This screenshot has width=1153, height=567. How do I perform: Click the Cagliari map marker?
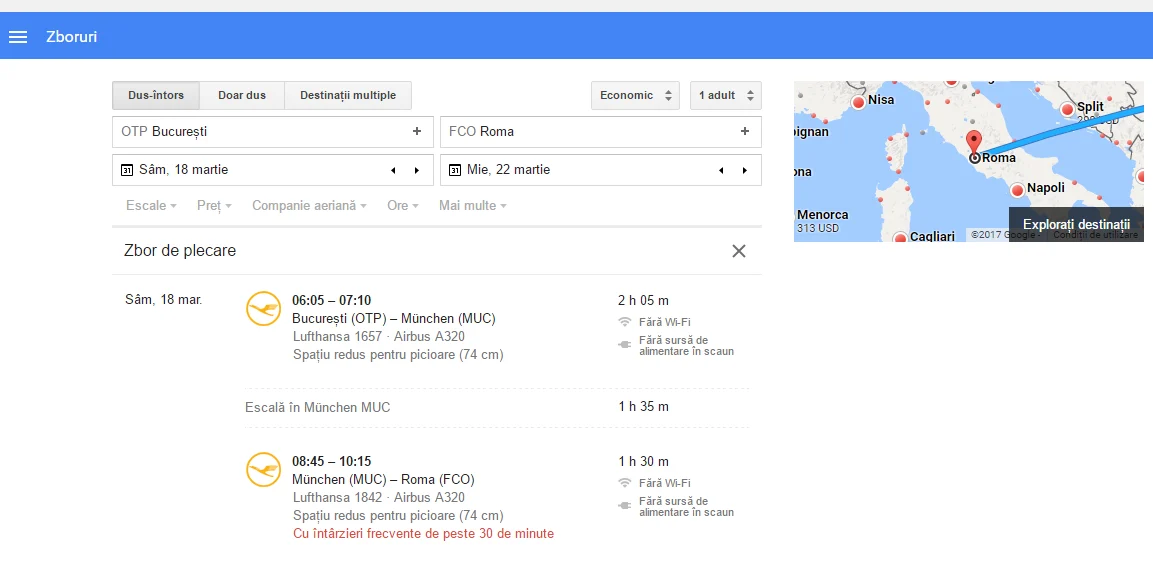pyautogui.click(x=901, y=238)
